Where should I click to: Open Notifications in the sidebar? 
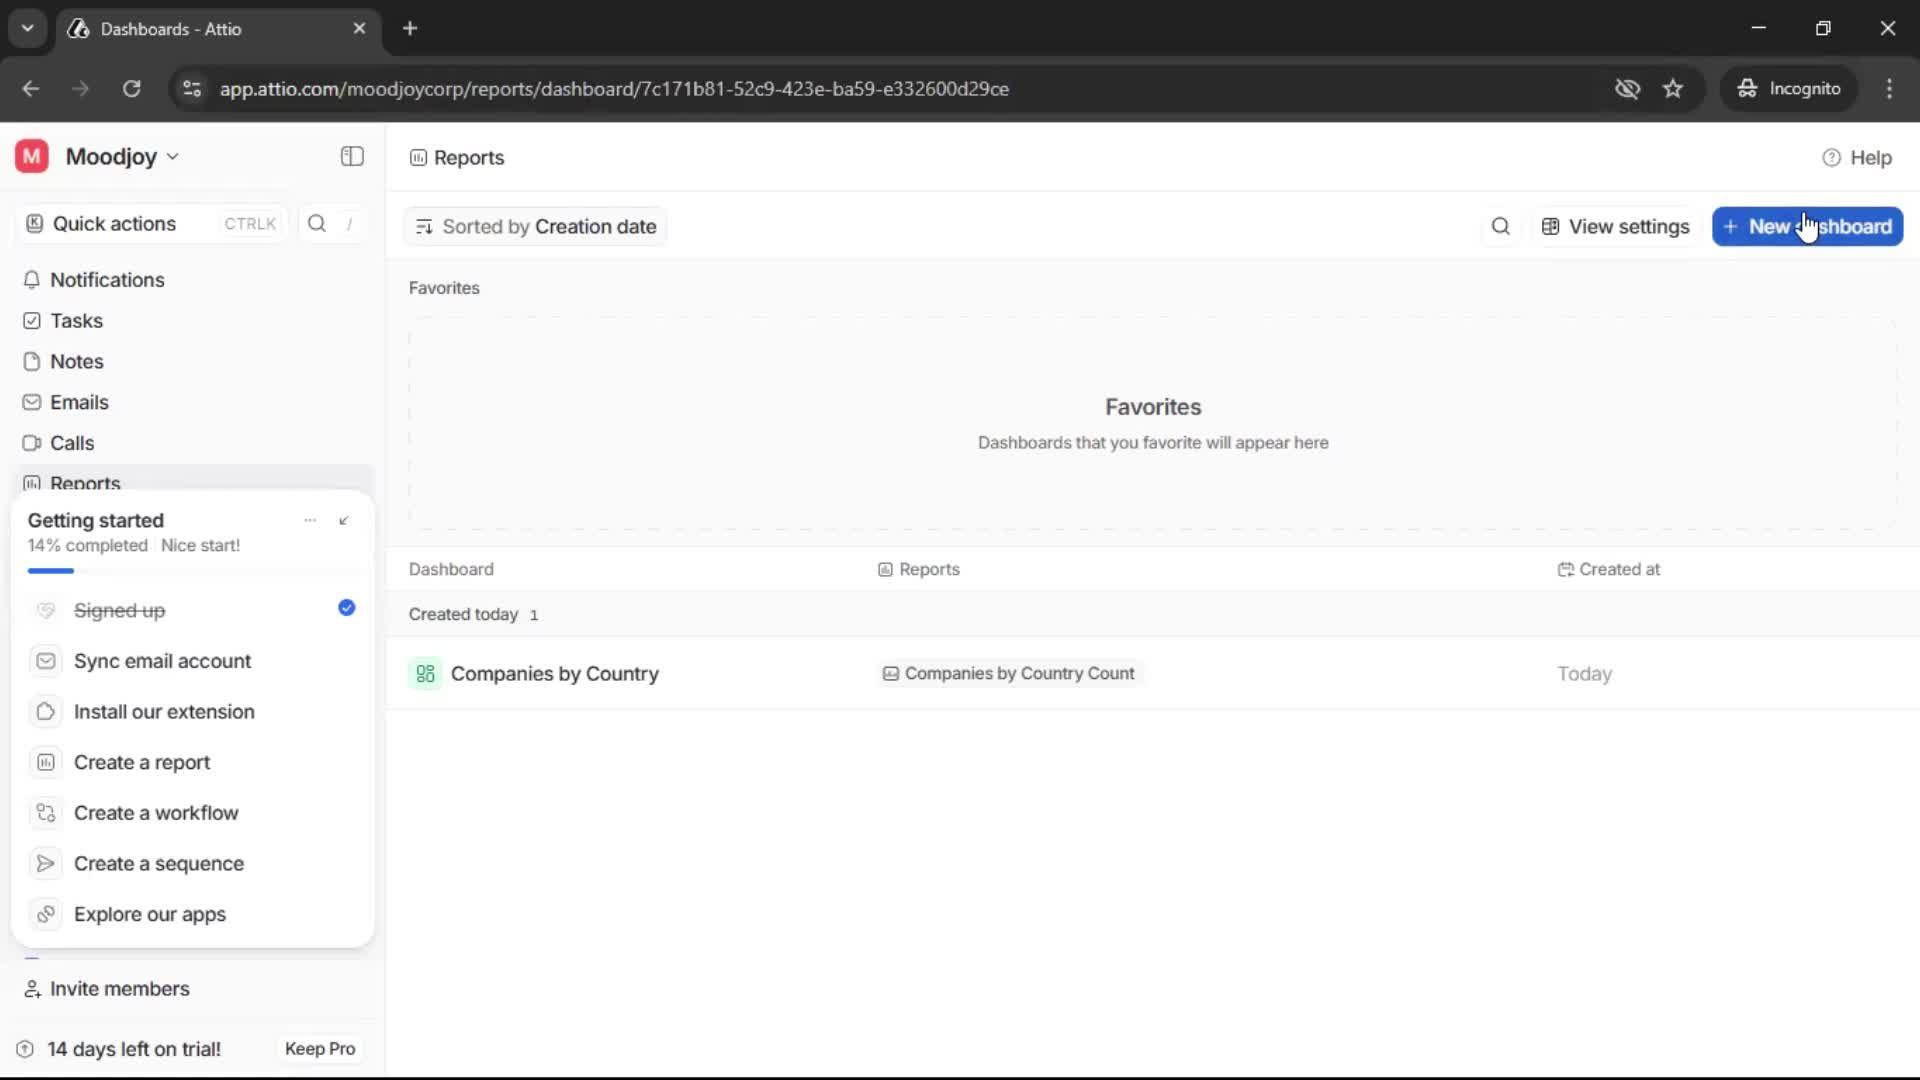pyautogui.click(x=107, y=280)
